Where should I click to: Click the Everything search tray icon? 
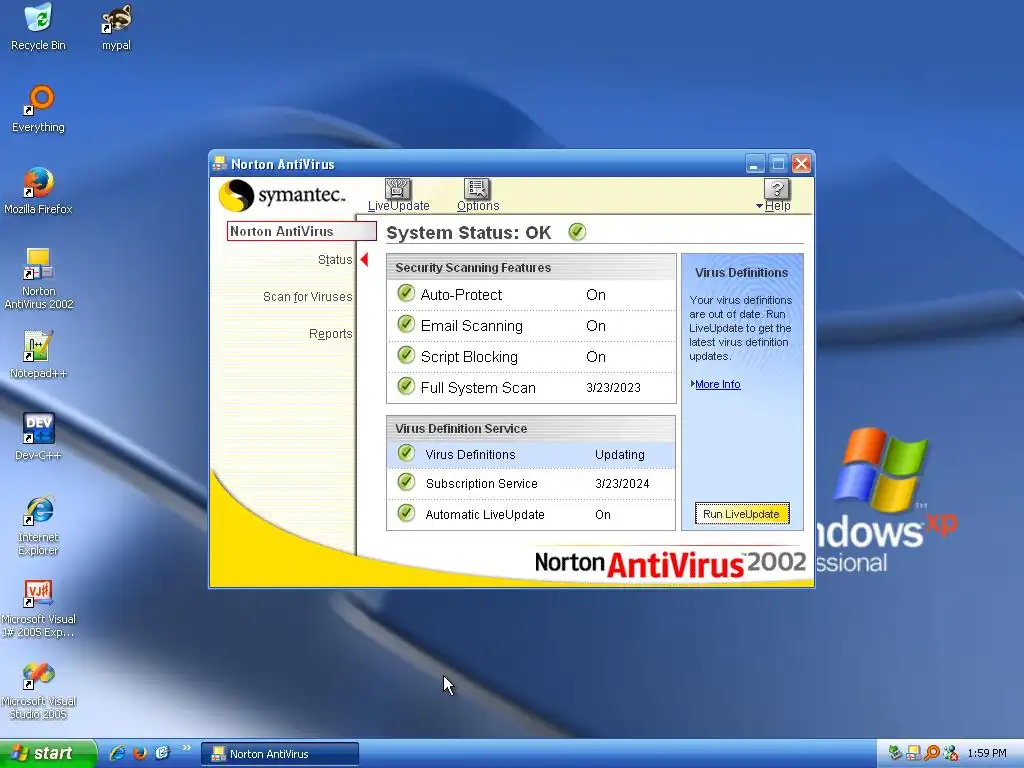[x=932, y=753]
